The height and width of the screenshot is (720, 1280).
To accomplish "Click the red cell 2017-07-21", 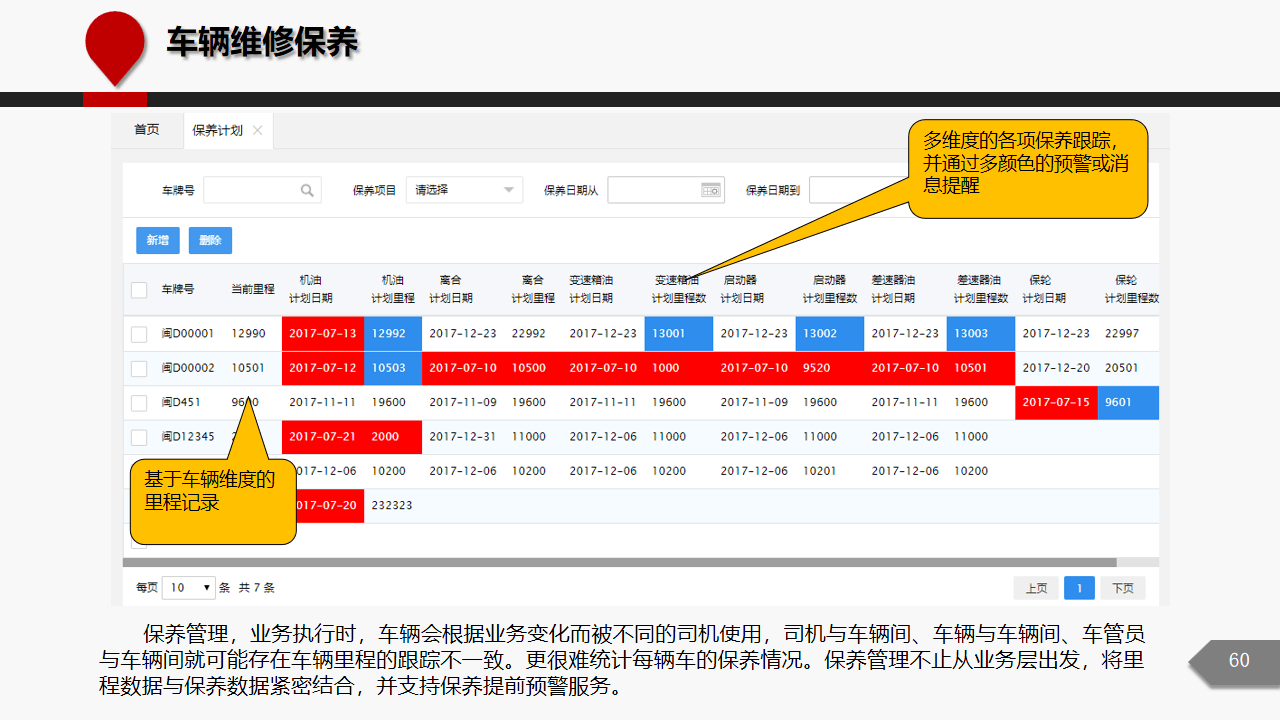I will (x=323, y=437).
